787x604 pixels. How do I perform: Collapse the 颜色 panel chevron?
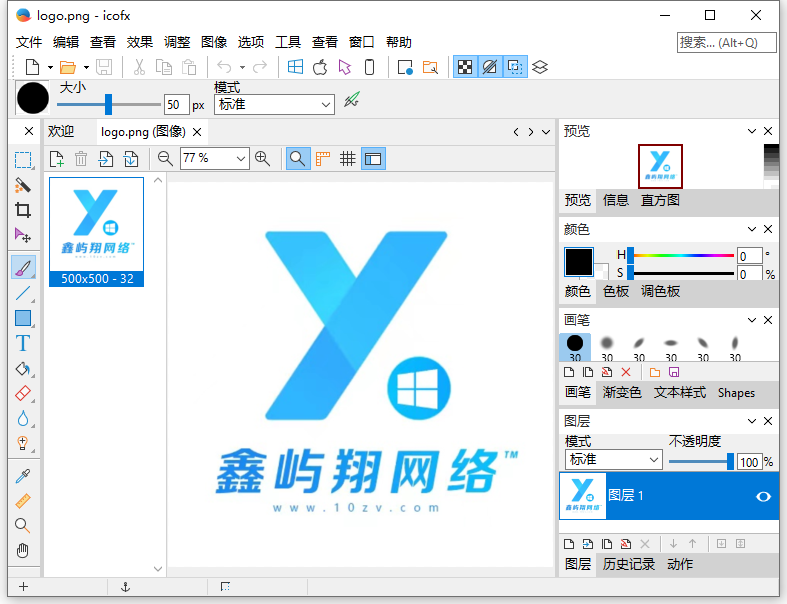(751, 229)
